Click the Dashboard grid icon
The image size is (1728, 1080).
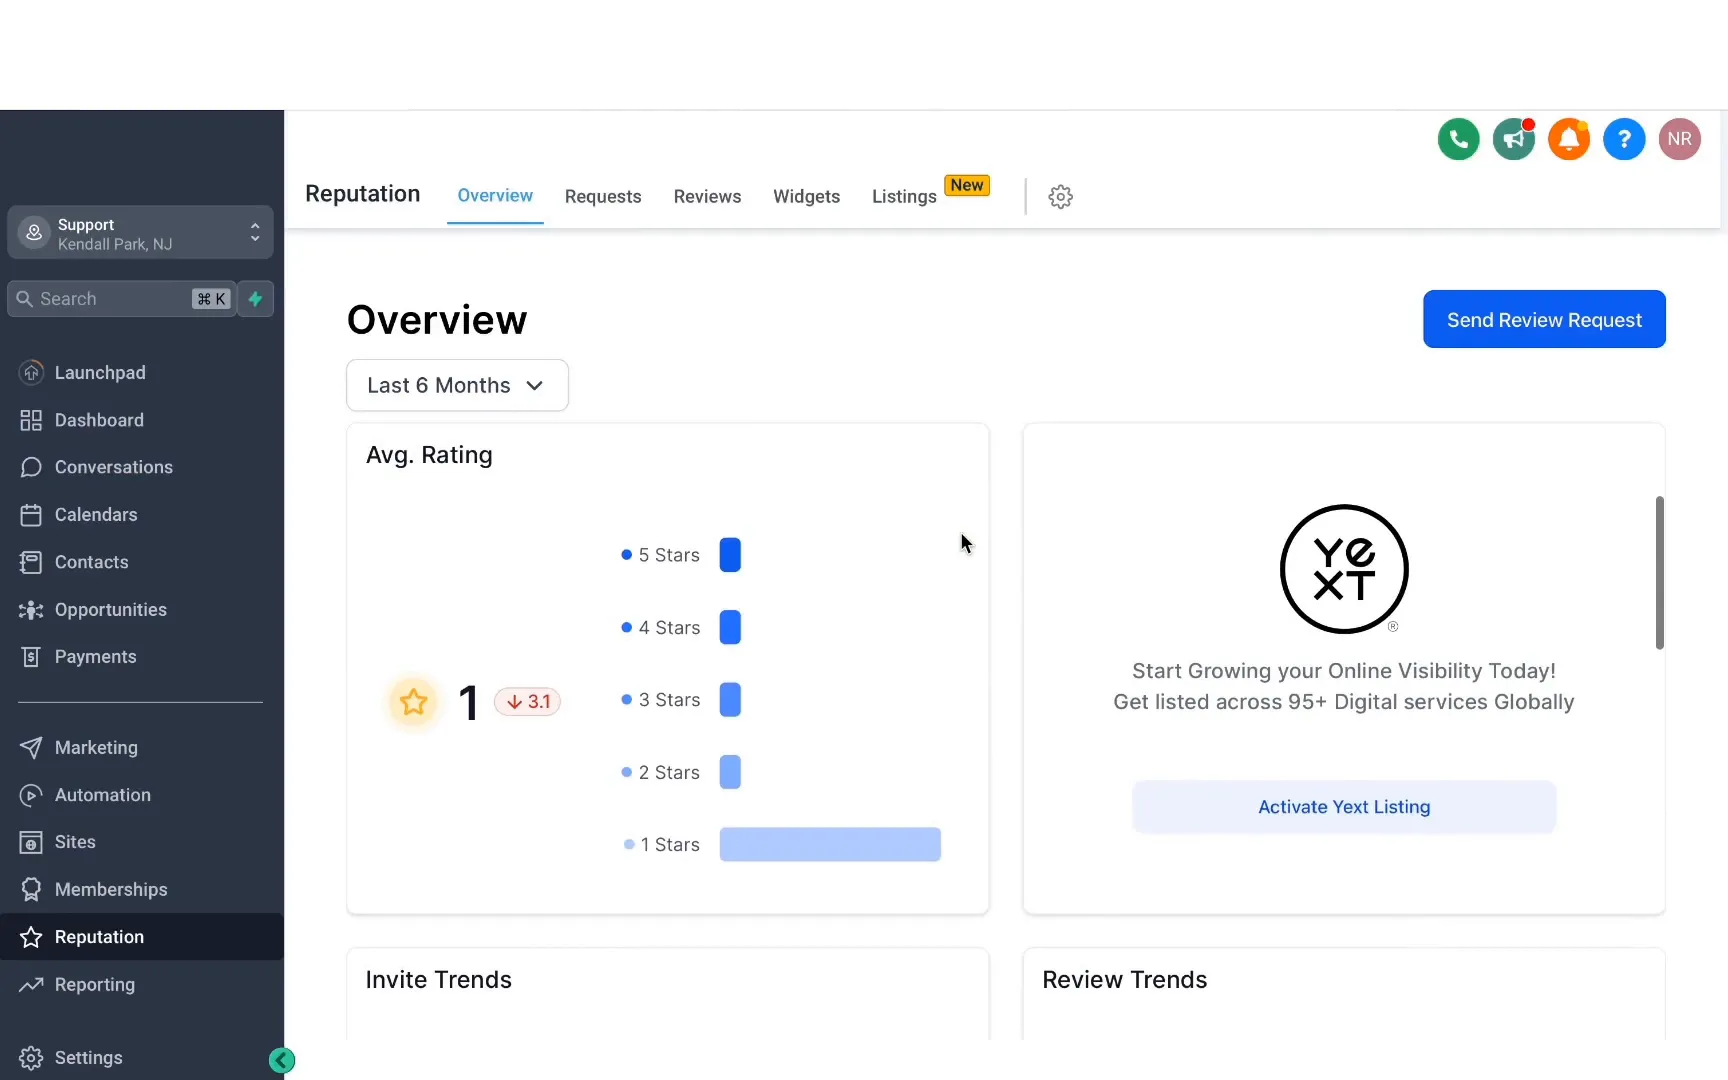point(31,420)
